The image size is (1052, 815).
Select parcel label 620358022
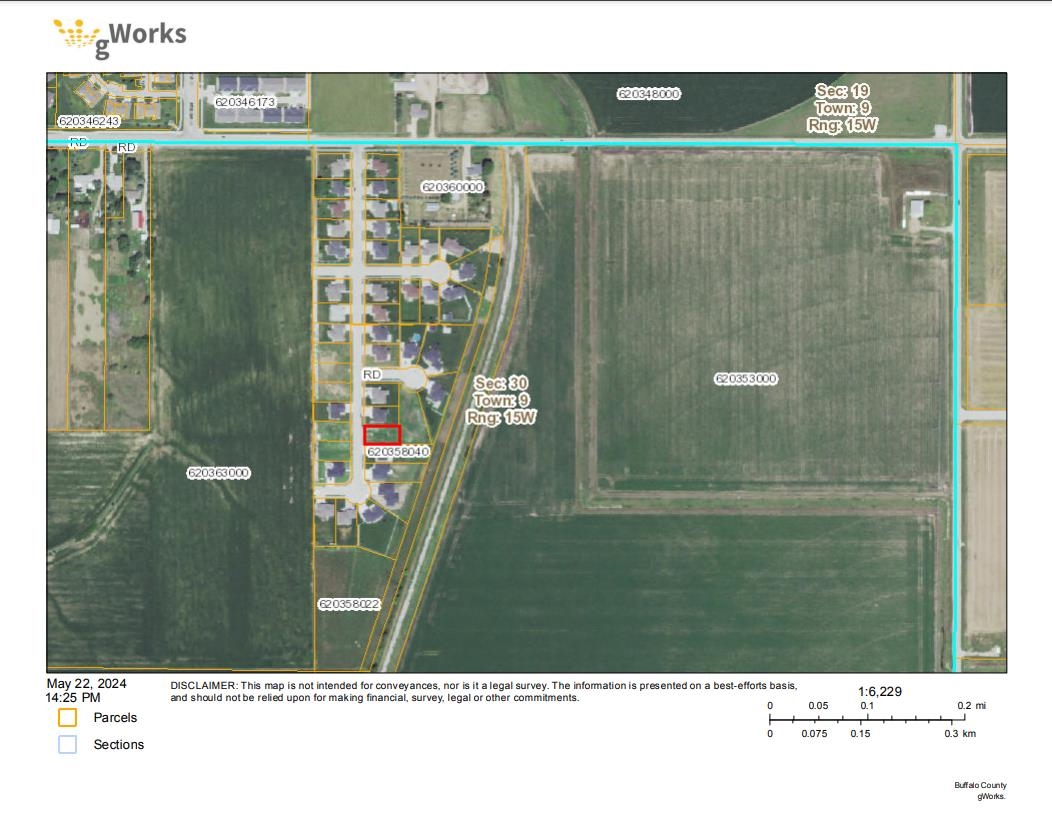(x=349, y=604)
